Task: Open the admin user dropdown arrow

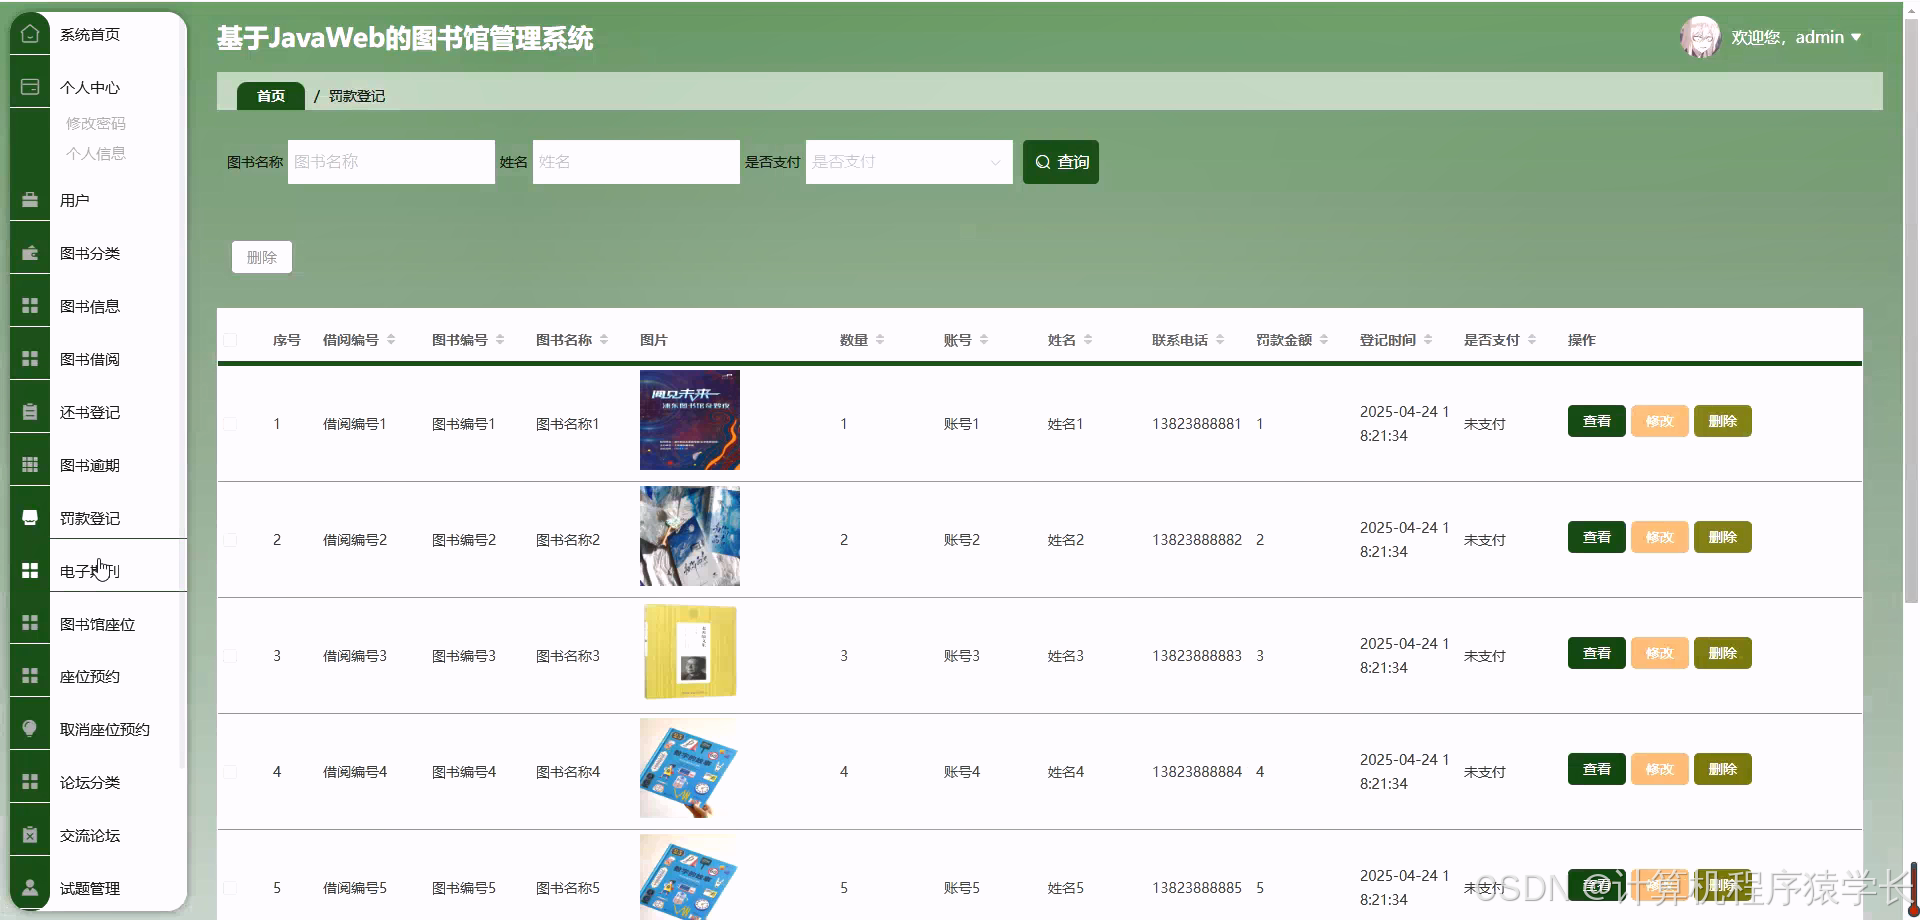Action: 1856,37
